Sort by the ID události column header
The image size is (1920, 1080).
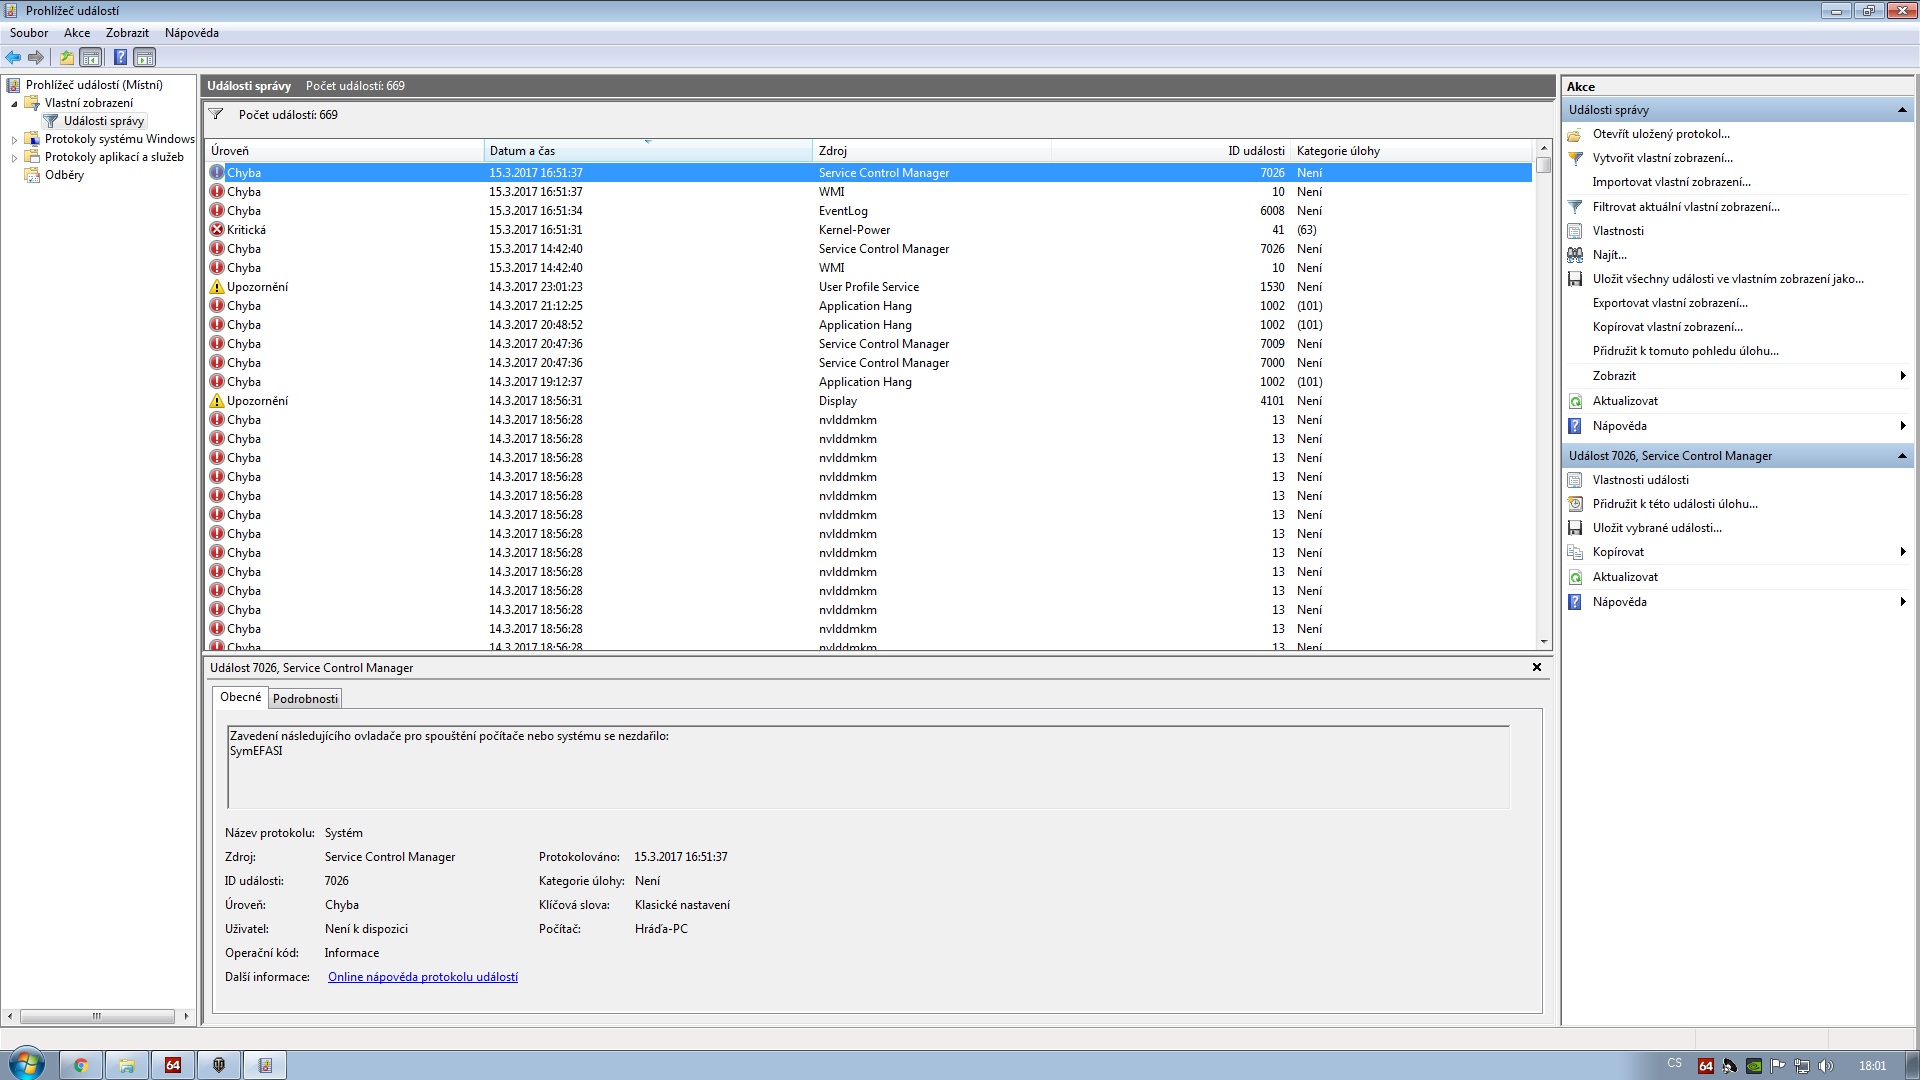pos(1255,151)
